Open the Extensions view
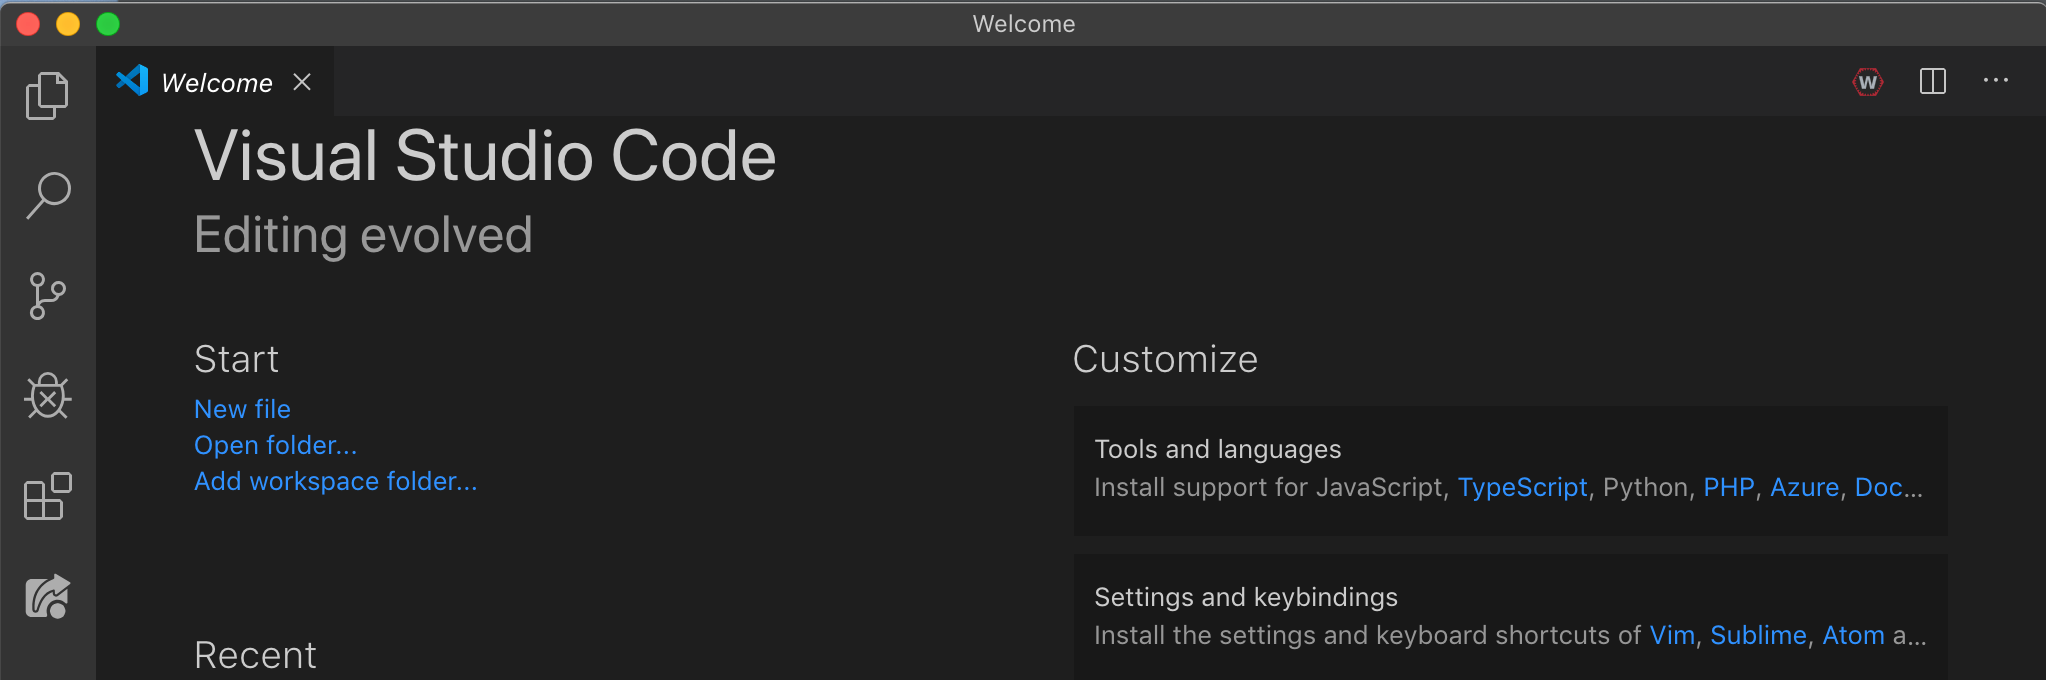Image resolution: width=2046 pixels, height=680 pixels. 47,496
